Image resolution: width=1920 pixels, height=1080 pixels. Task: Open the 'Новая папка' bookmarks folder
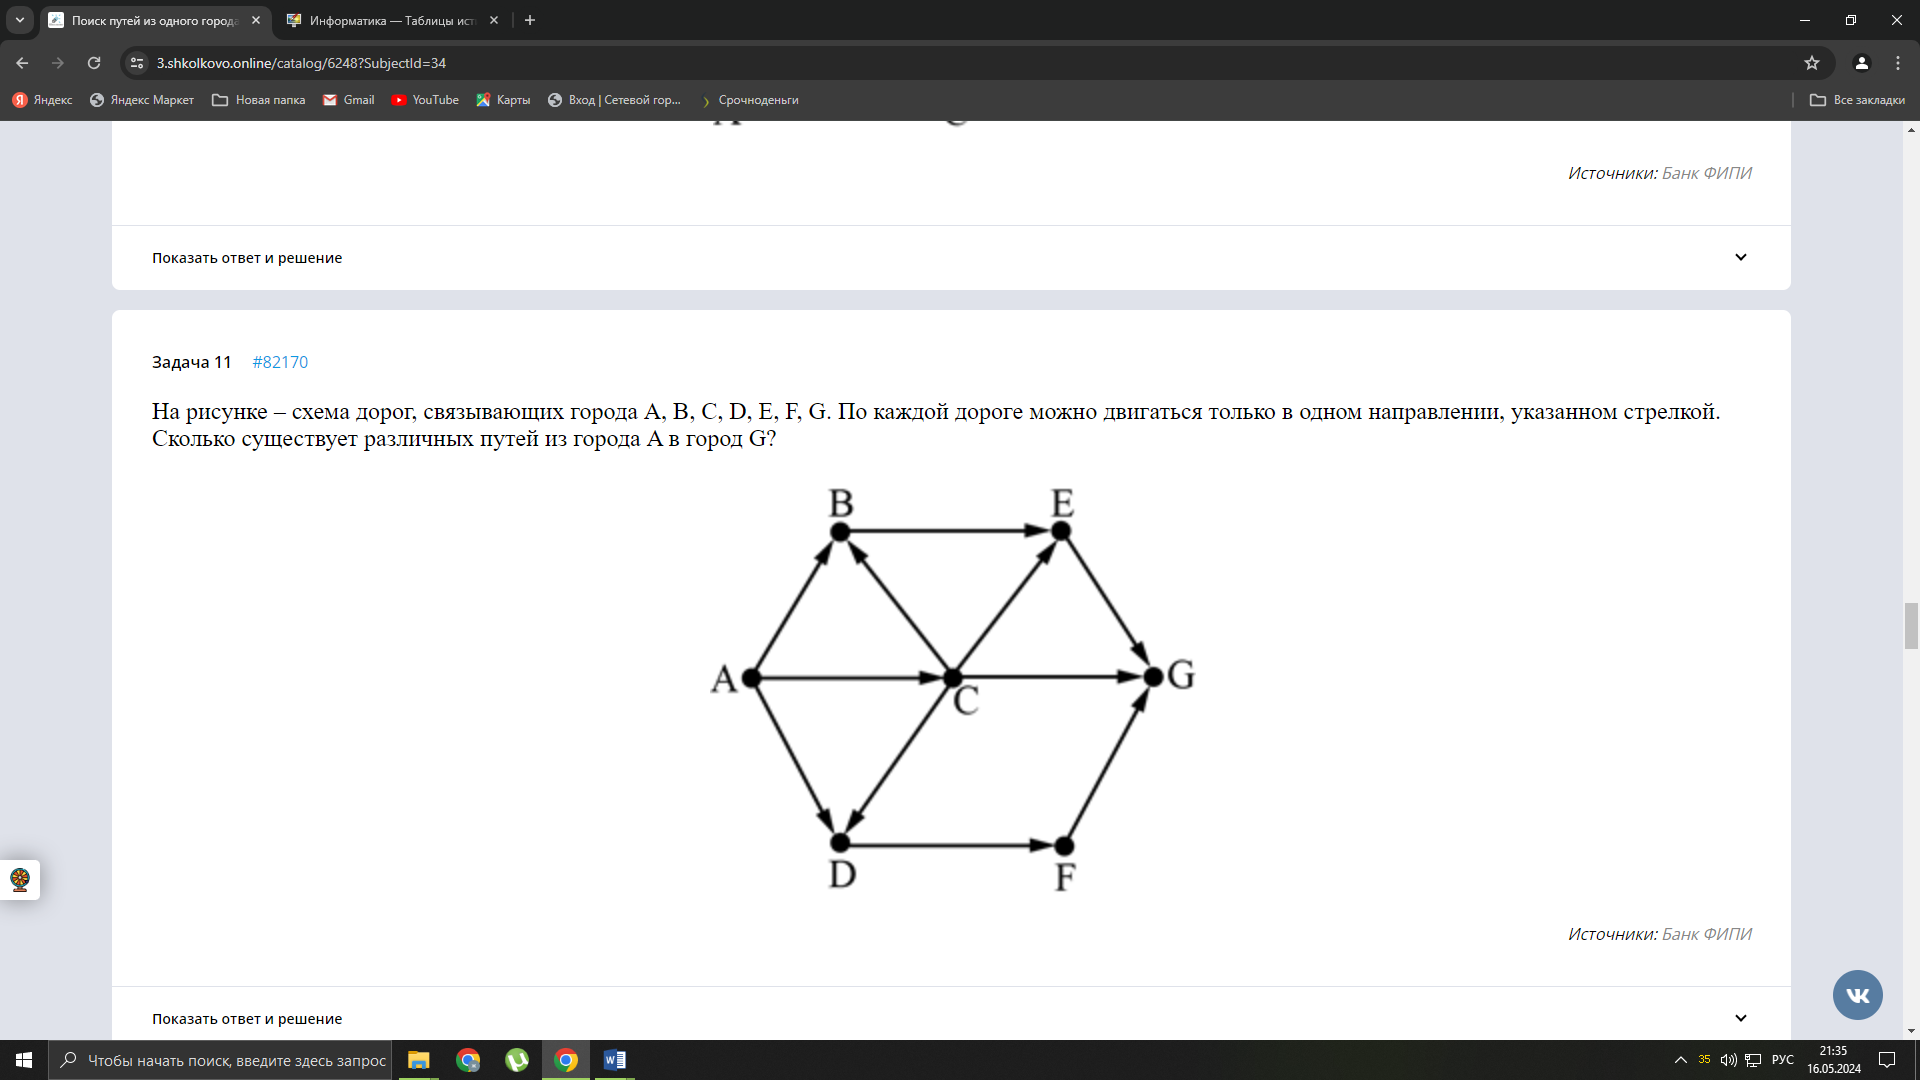point(259,100)
